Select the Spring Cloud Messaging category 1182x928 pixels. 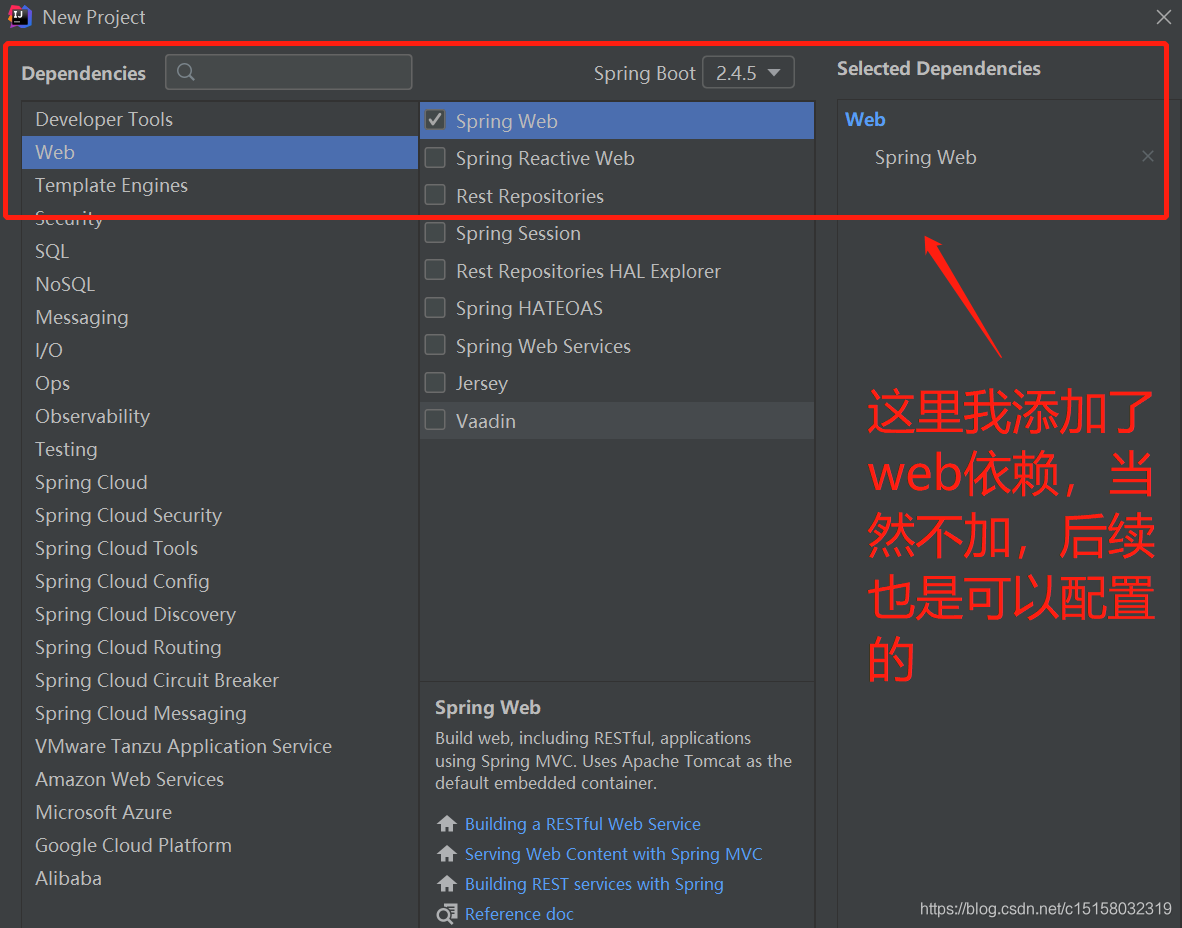pyautogui.click(x=219, y=713)
